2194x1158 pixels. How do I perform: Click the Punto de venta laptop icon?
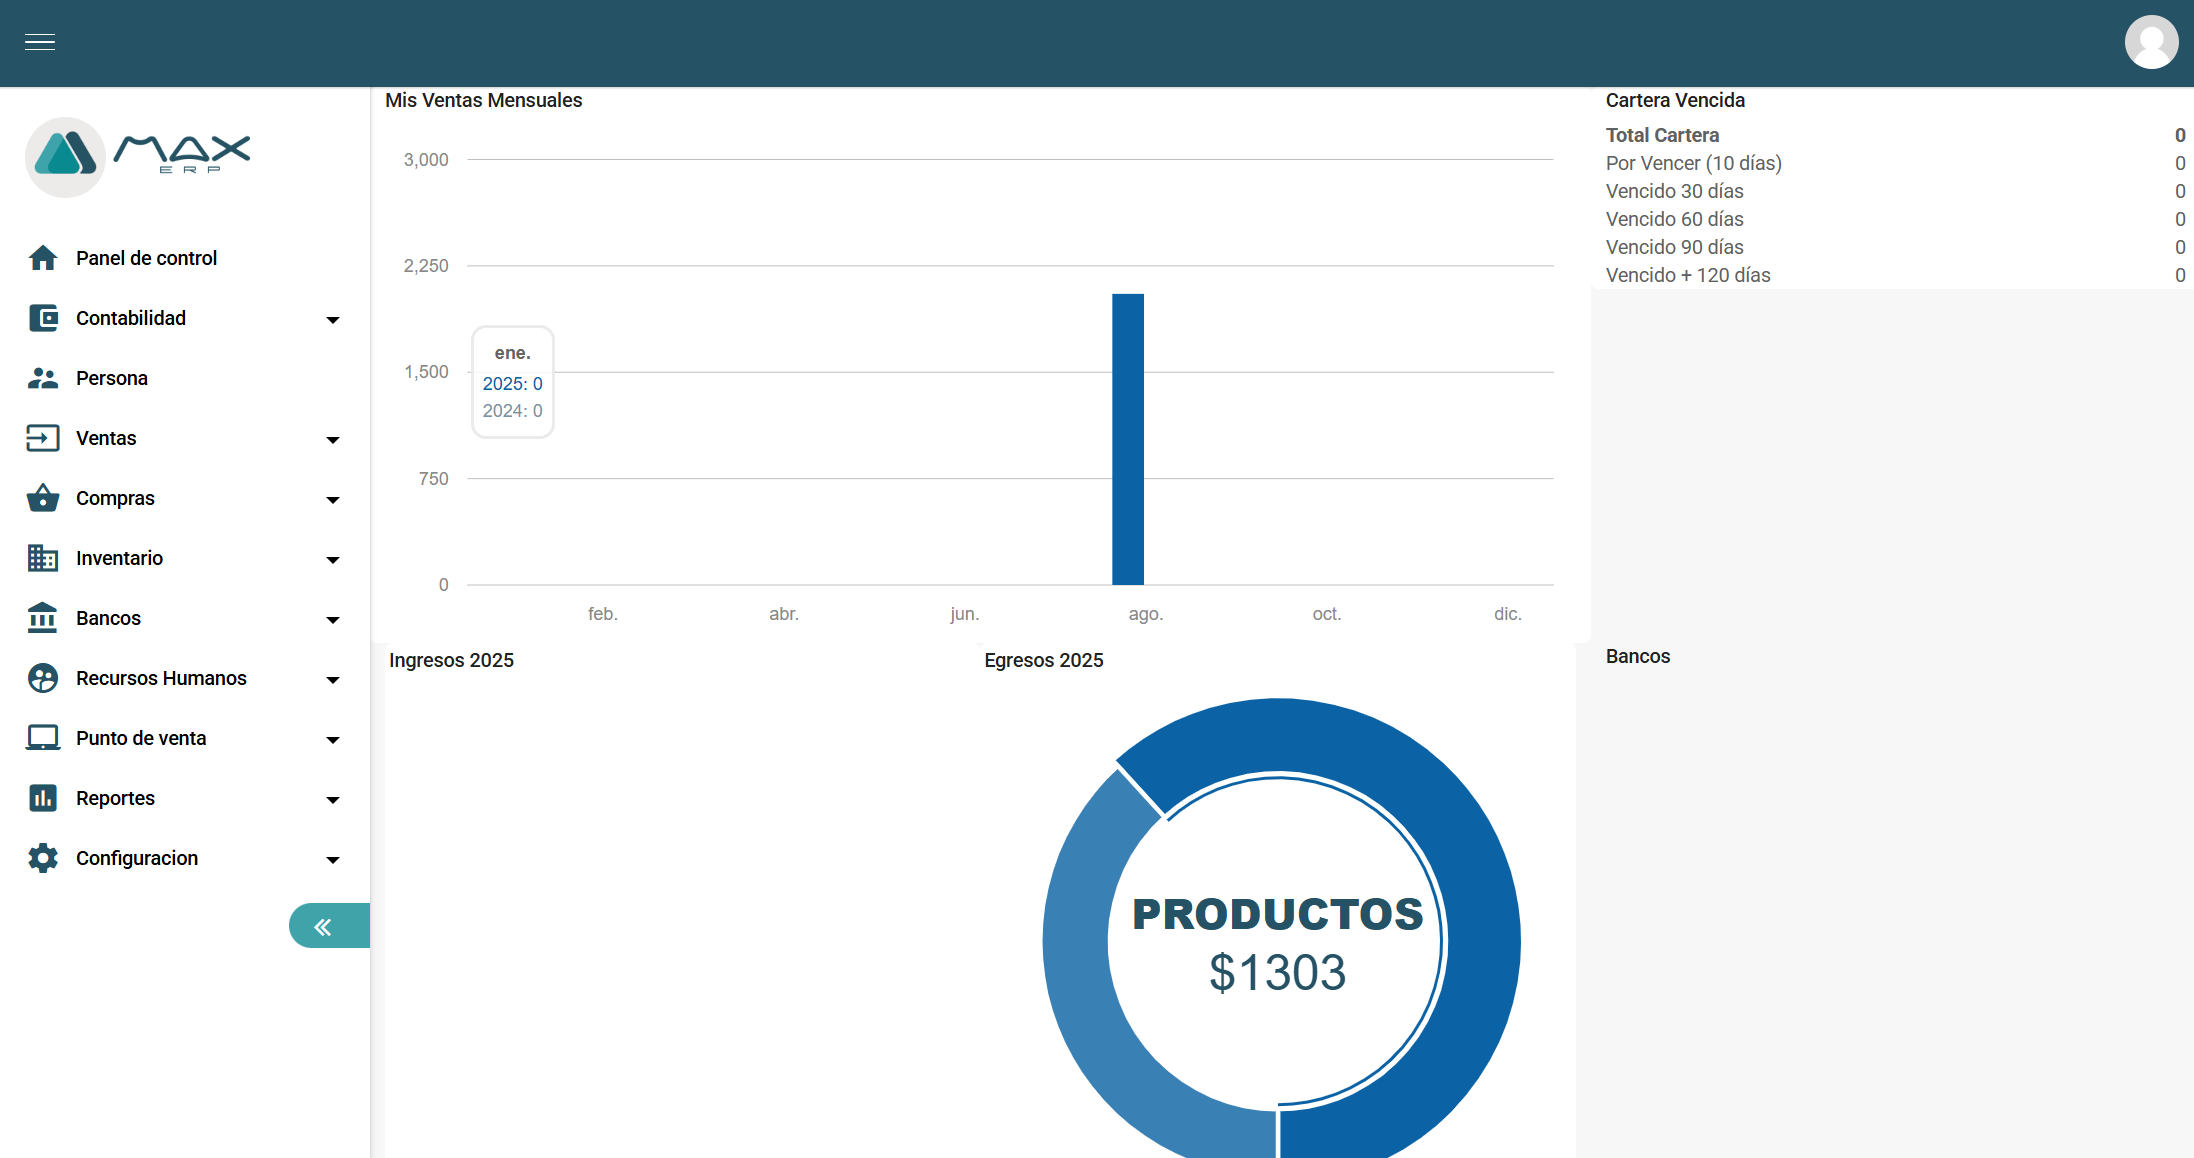43,738
